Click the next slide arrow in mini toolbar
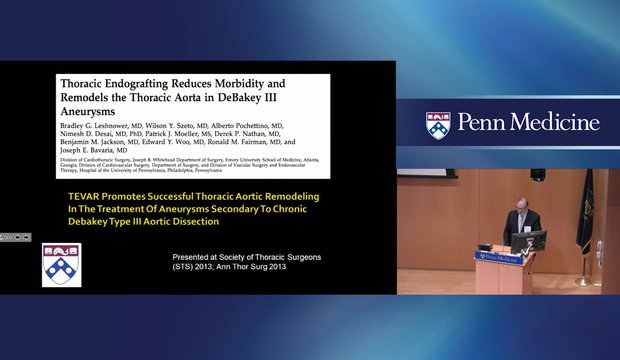Screen dimensions: 620x360 pyautogui.click(x=26, y=237)
